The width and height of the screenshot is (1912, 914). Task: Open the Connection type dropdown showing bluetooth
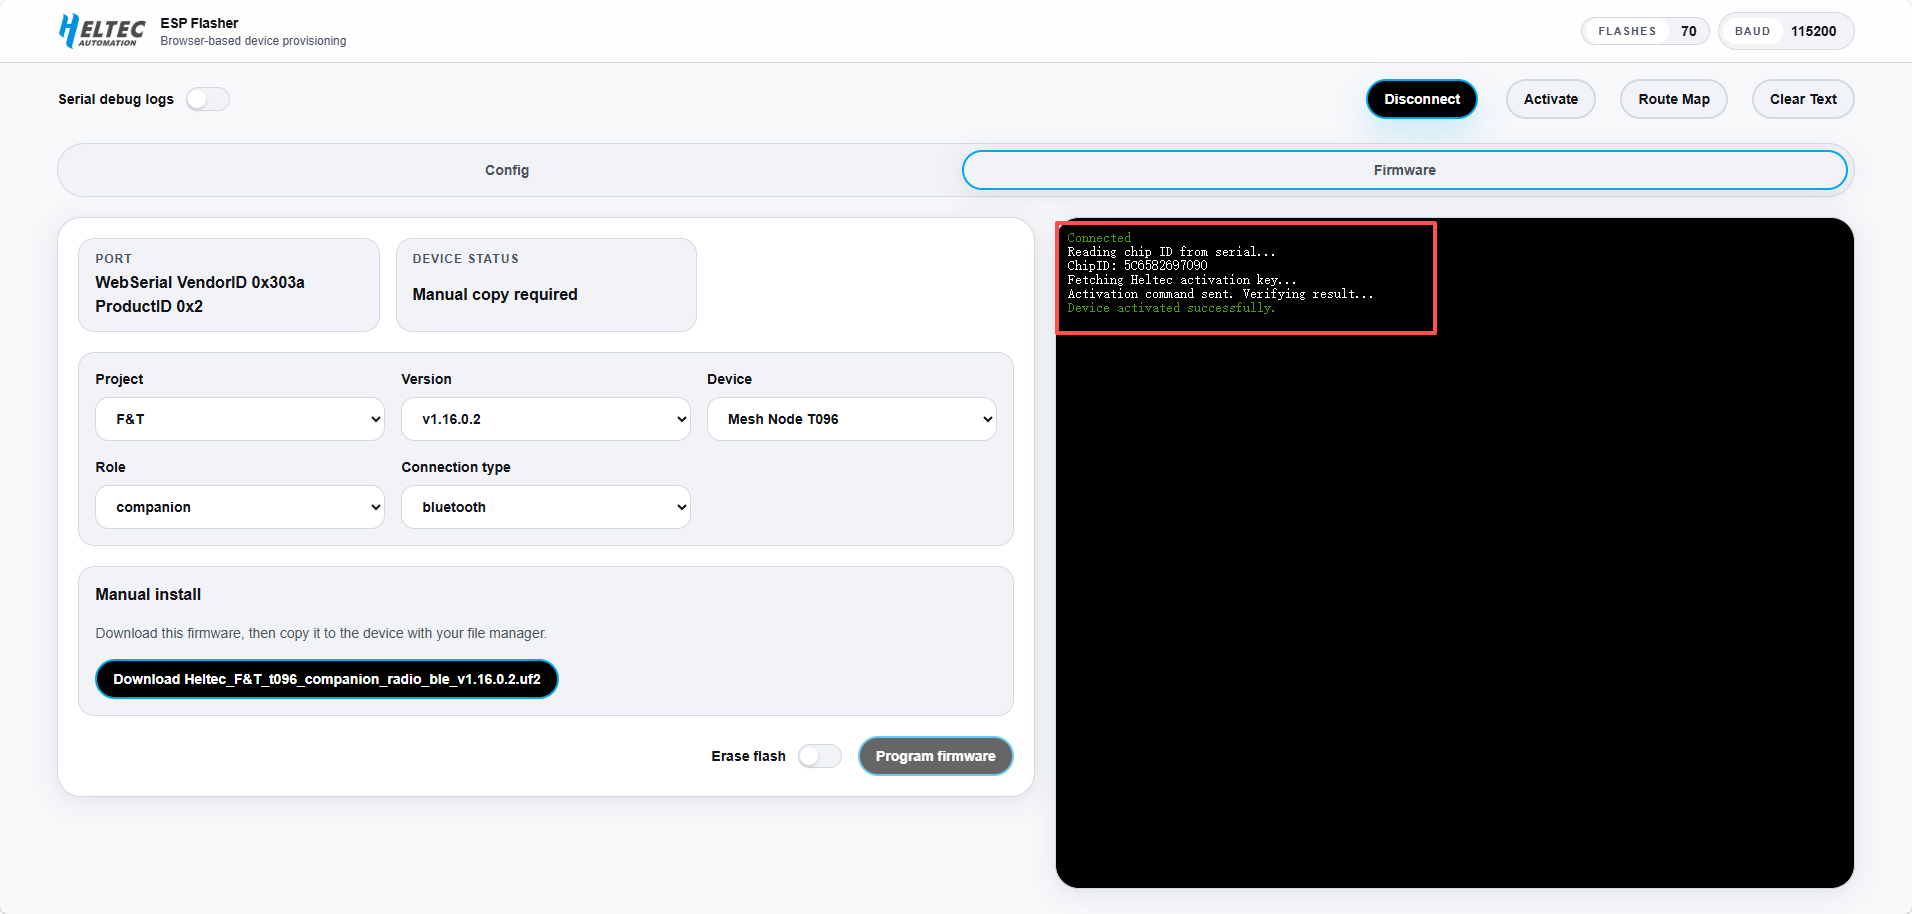point(546,507)
